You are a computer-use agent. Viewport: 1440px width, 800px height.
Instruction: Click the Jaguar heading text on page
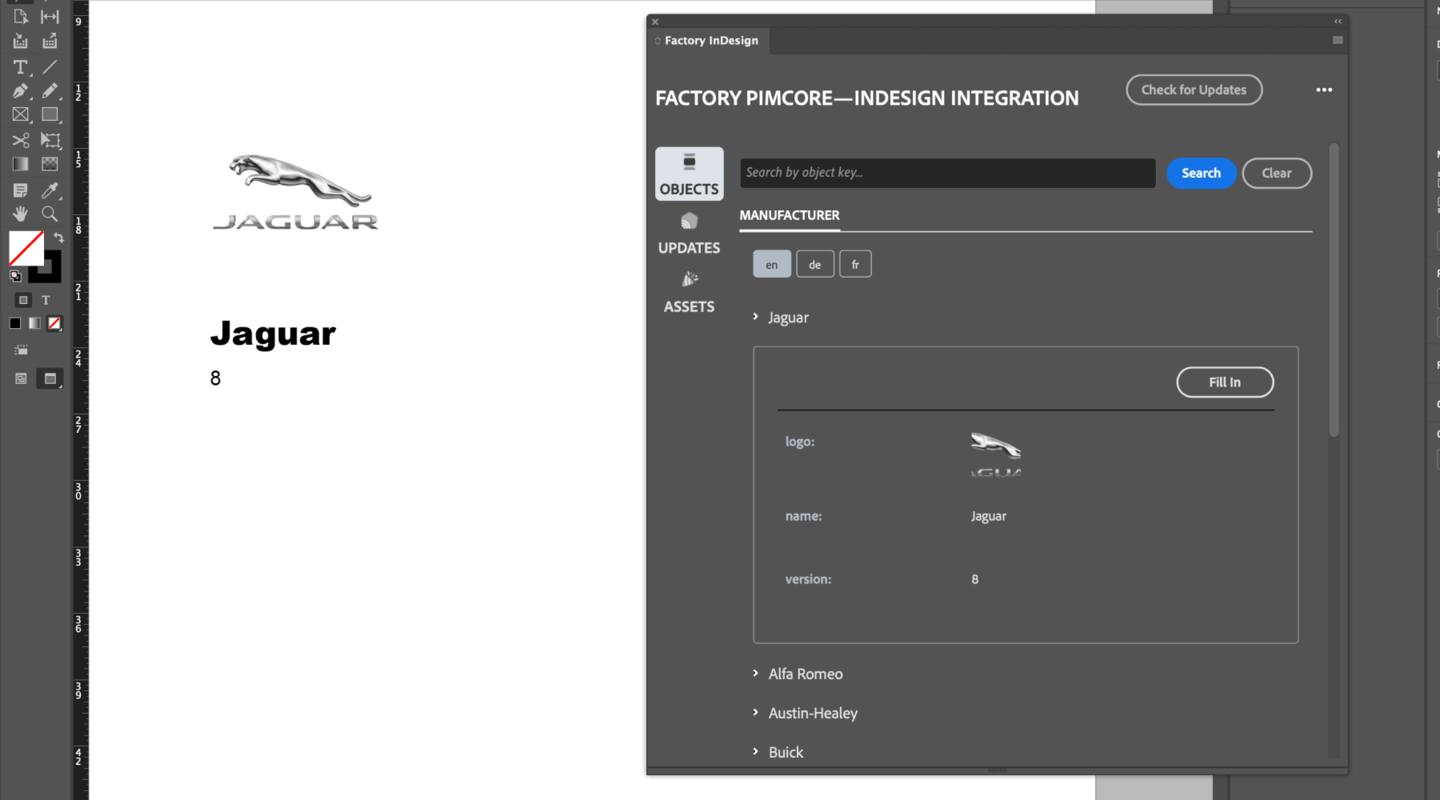[273, 333]
